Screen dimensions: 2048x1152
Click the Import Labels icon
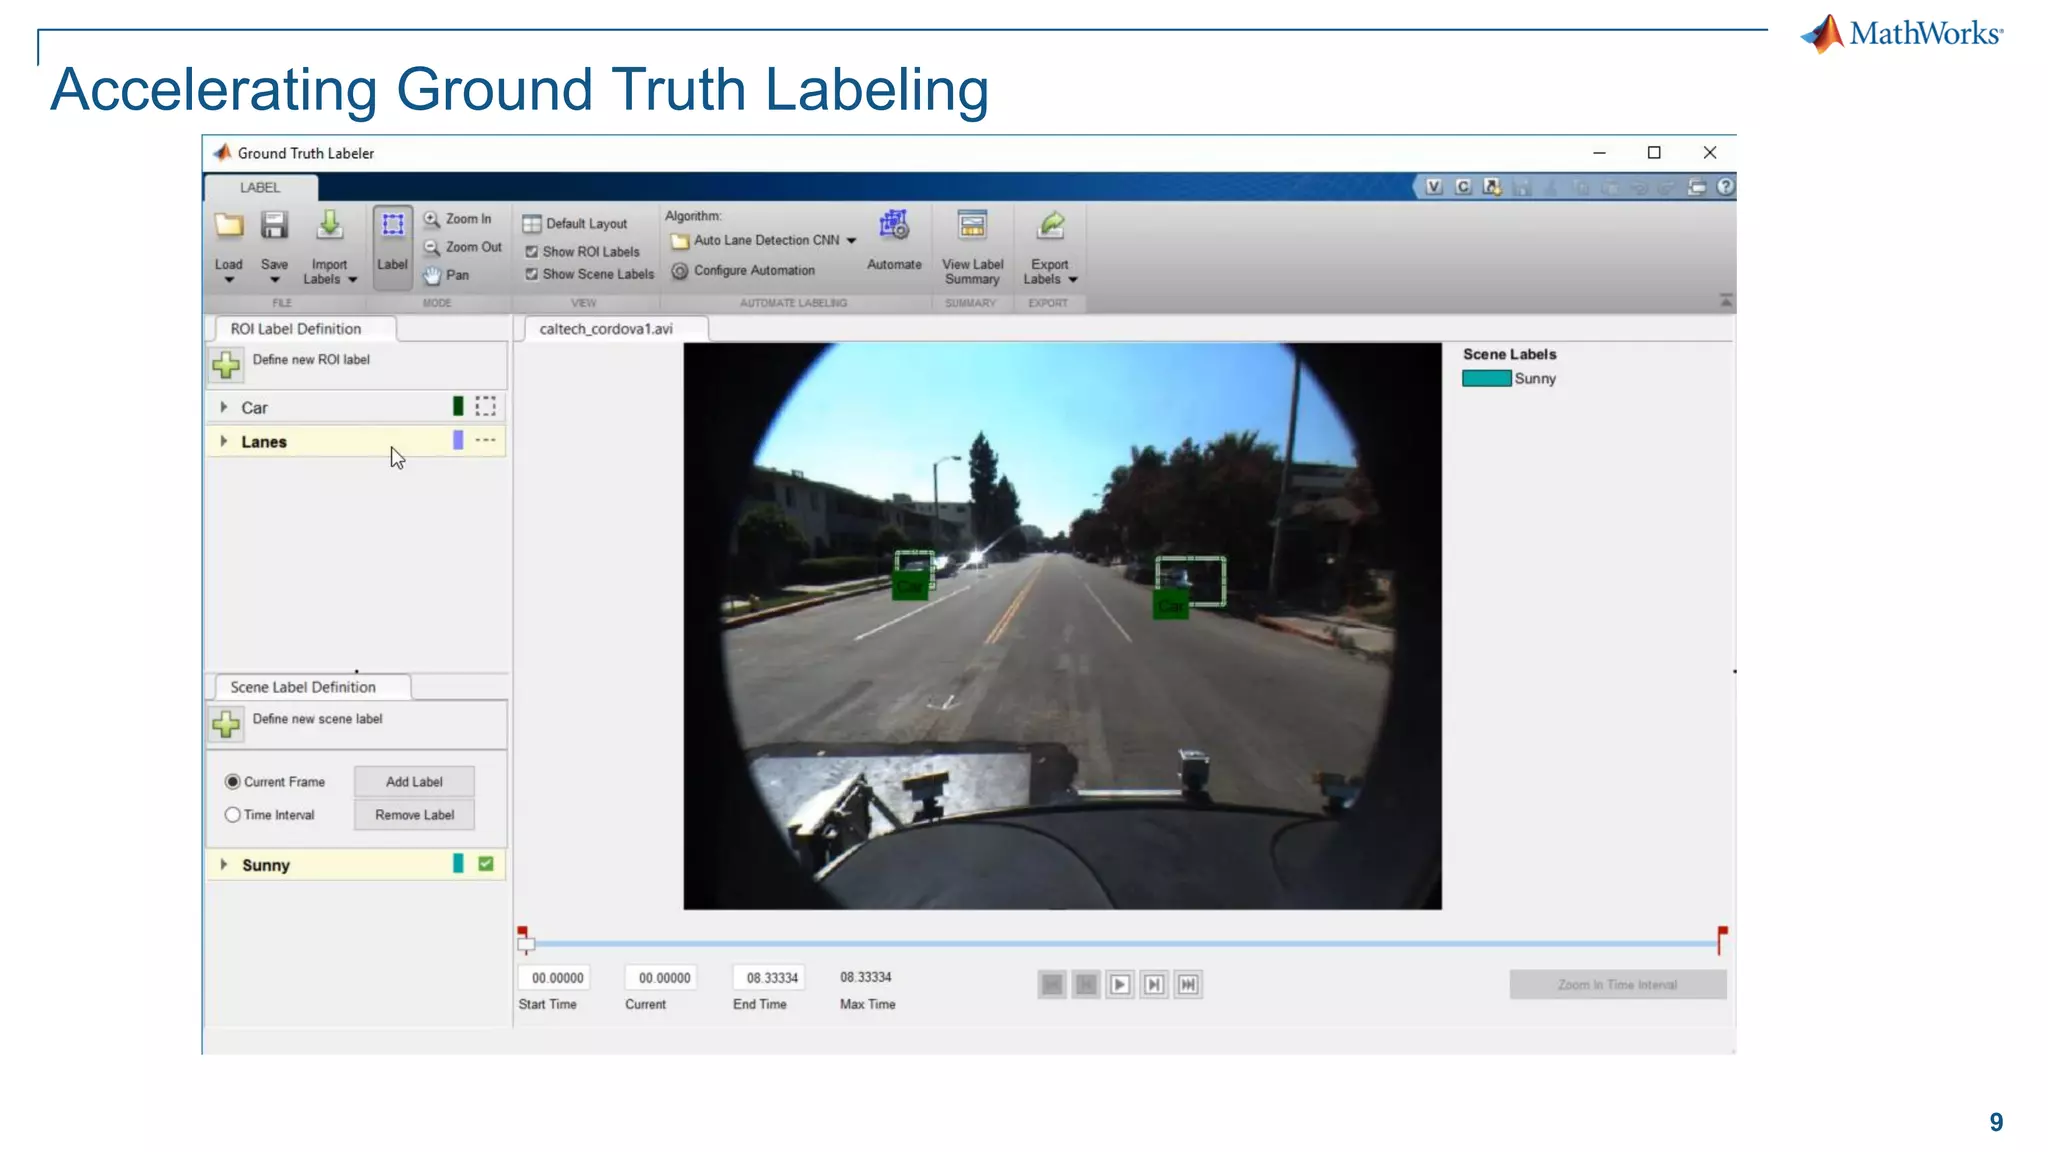pos(329,226)
